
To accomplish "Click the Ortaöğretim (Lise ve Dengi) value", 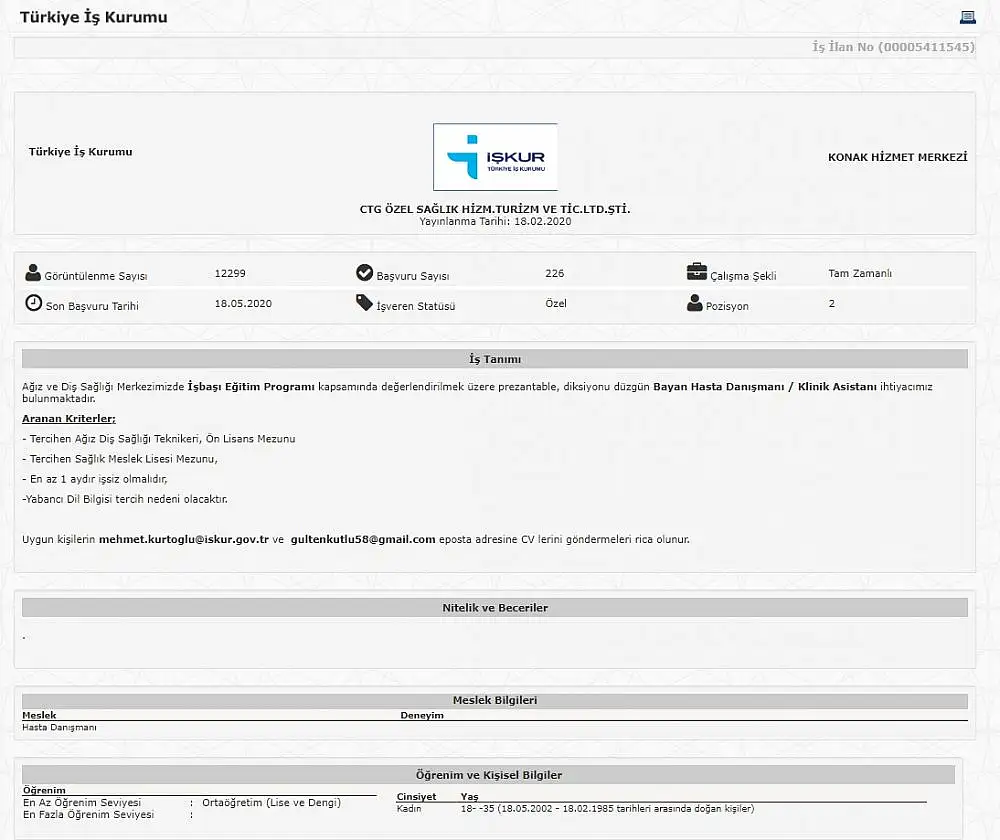I will [272, 802].
